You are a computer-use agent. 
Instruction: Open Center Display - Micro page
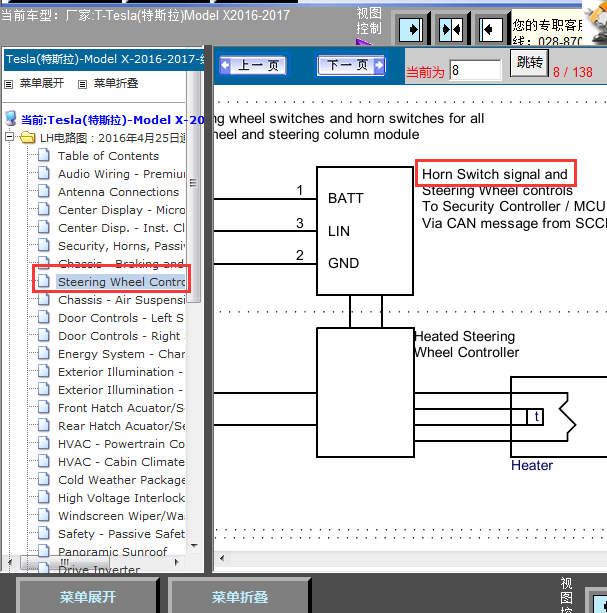(122, 210)
